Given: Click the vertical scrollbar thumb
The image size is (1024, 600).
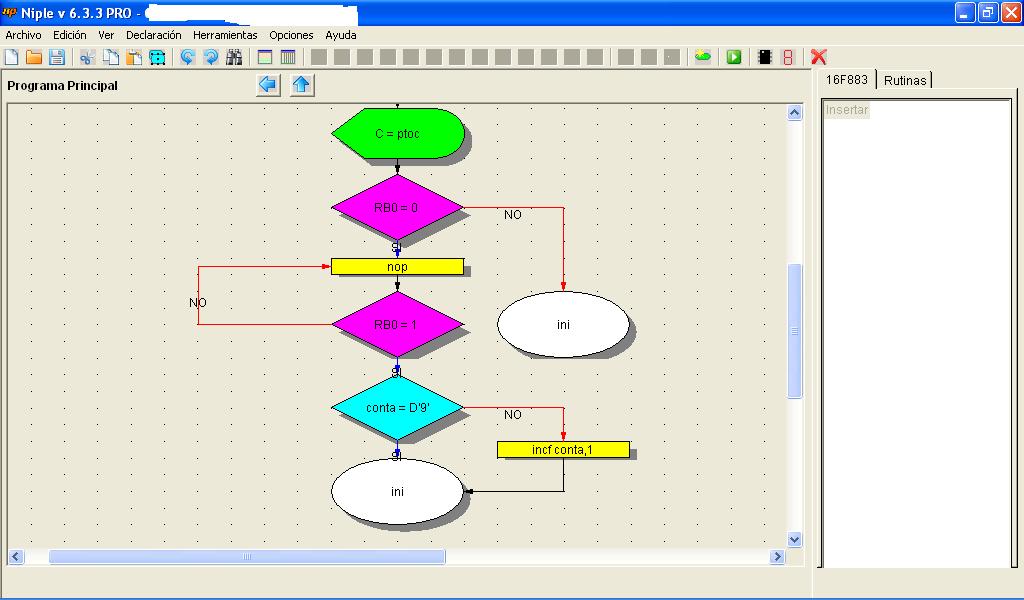Looking at the screenshot, I should click(794, 330).
